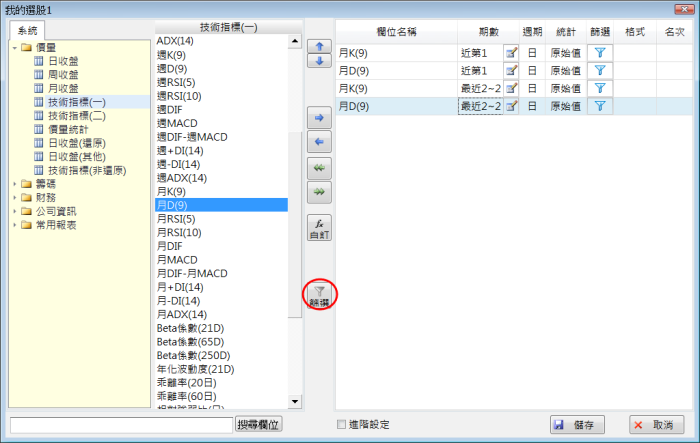Open filter funnel for 月K(9) 近第1 row
The image size is (700, 443).
coord(600,53)
